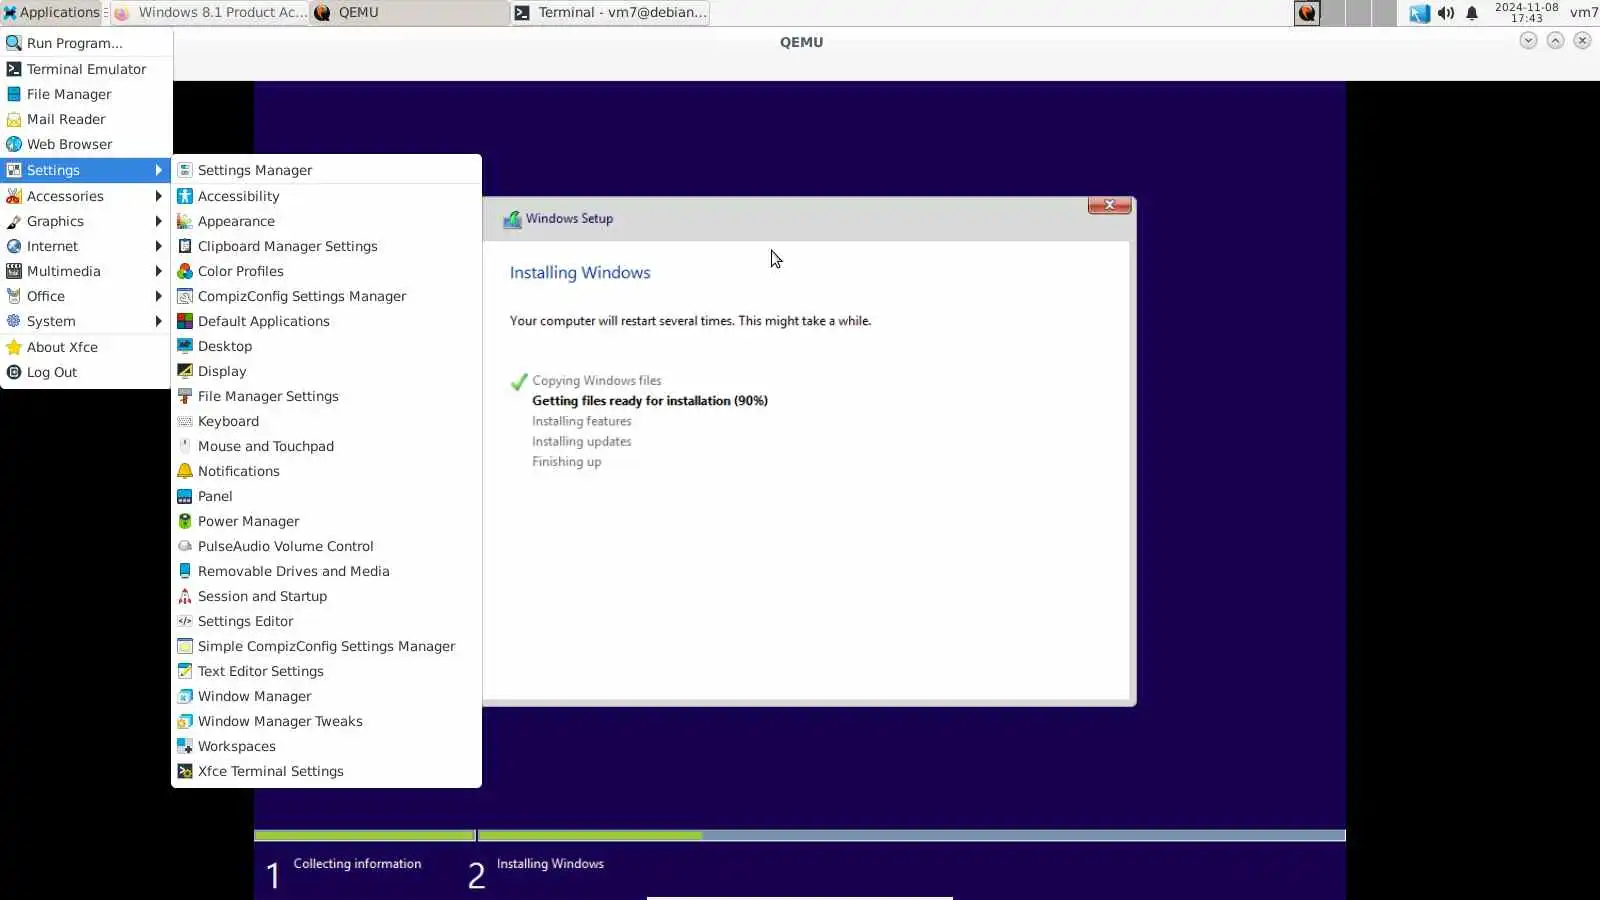Click the 'Installing updates' step text
This screenshot has height=900, width=1600.
(x=582, y=442)
